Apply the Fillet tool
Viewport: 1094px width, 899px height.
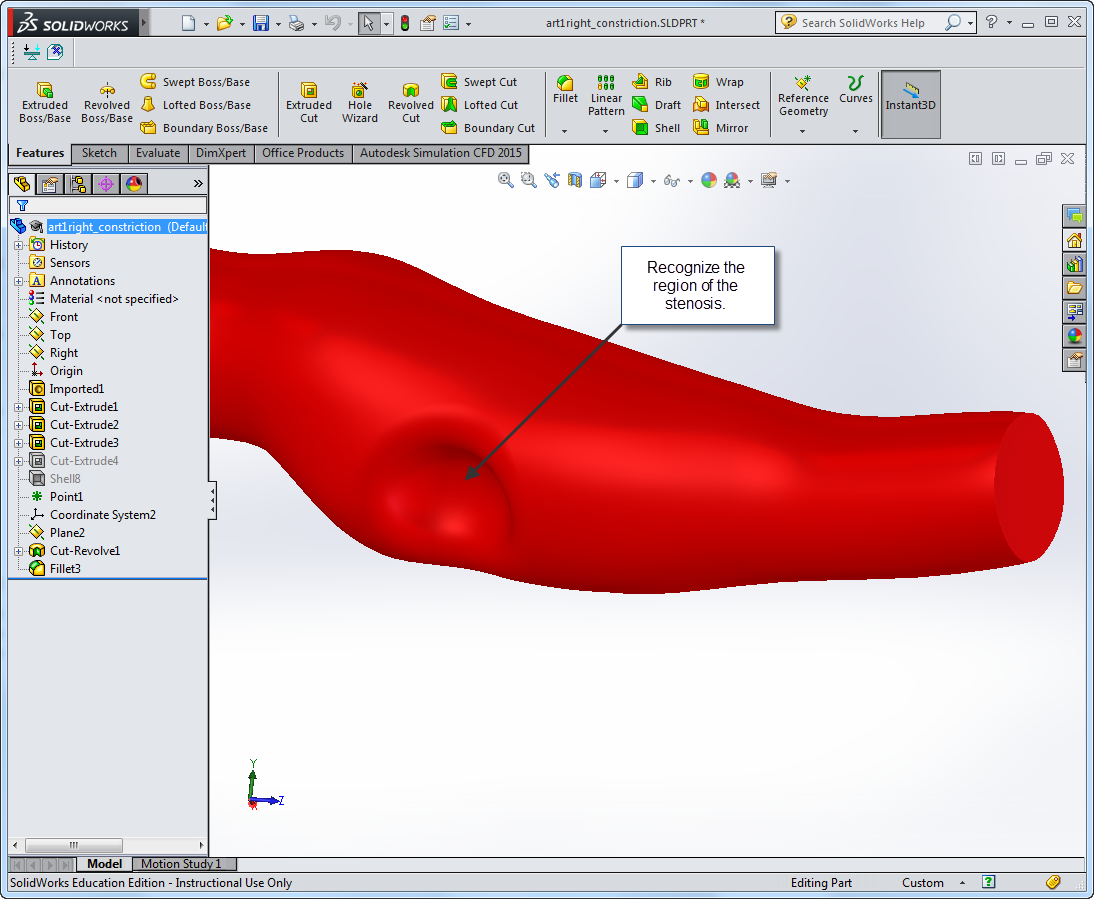click(x=565, y=90)
